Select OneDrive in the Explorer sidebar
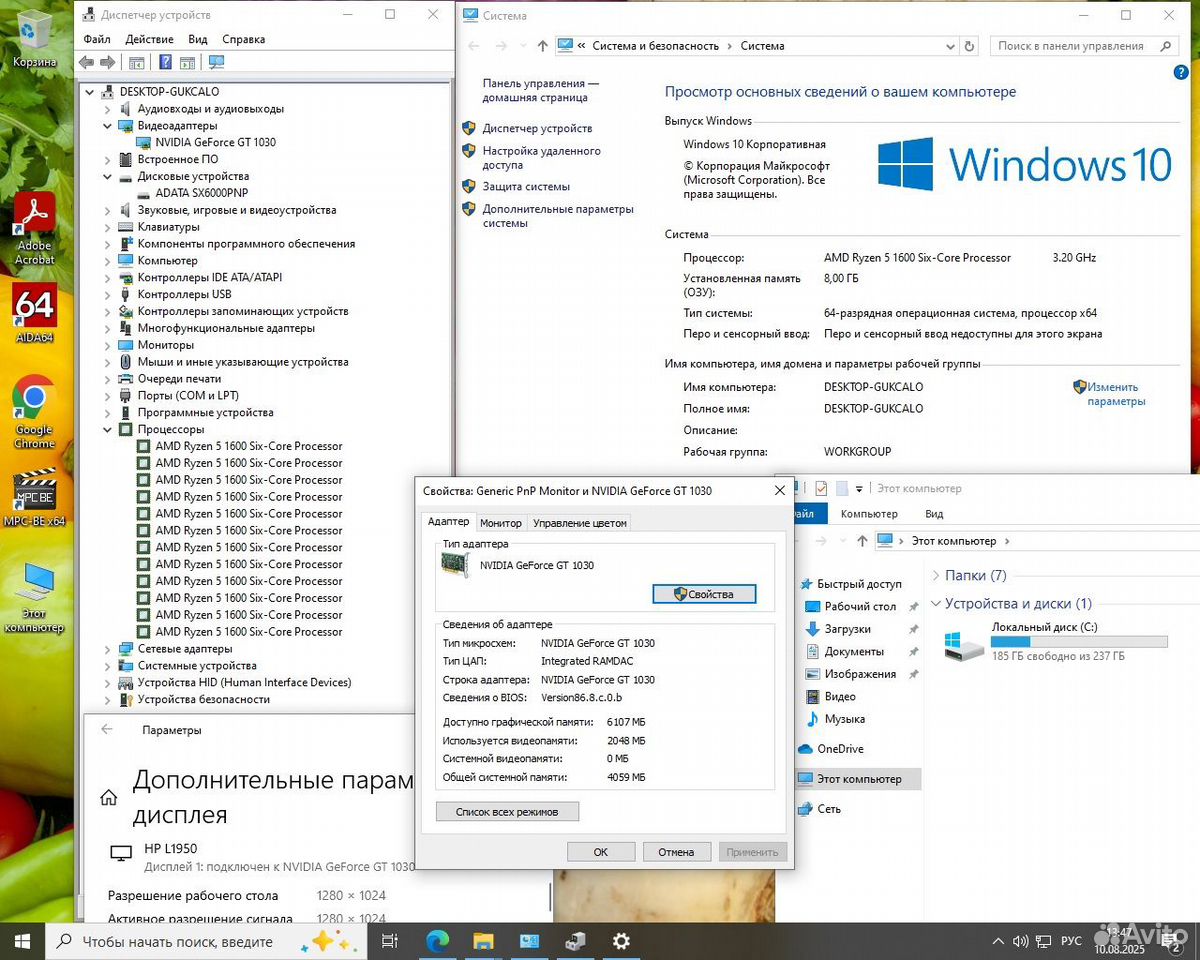The height and width of the screenshot is (960, 1200). pyautogui.click(x=840, y=749)
